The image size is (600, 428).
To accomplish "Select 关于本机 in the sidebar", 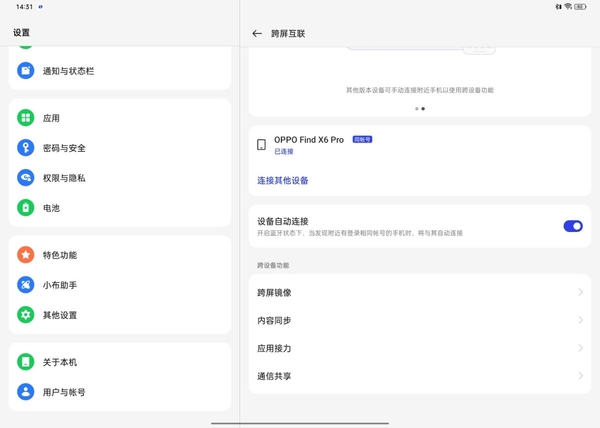I will tap(59, 362).
